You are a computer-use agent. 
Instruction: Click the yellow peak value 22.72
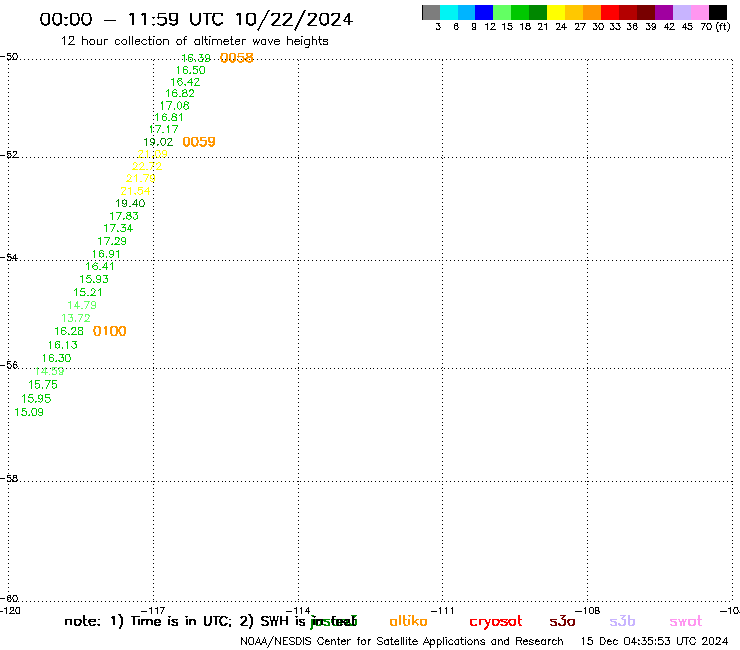coord(147,166)
